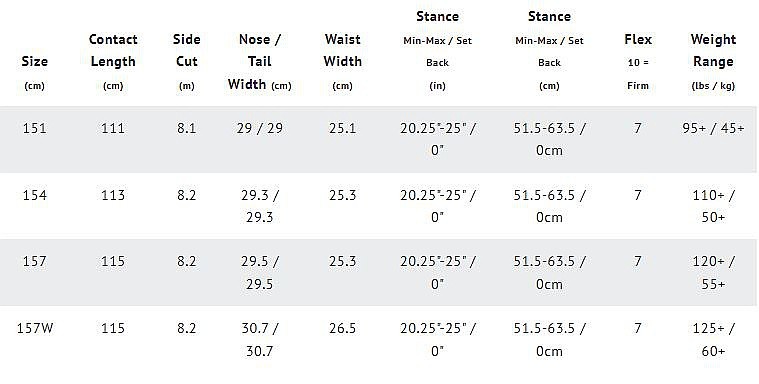This screenshot has height=384, width=759.
Task: Click the 26.5 waist width value
Action: 342,328
